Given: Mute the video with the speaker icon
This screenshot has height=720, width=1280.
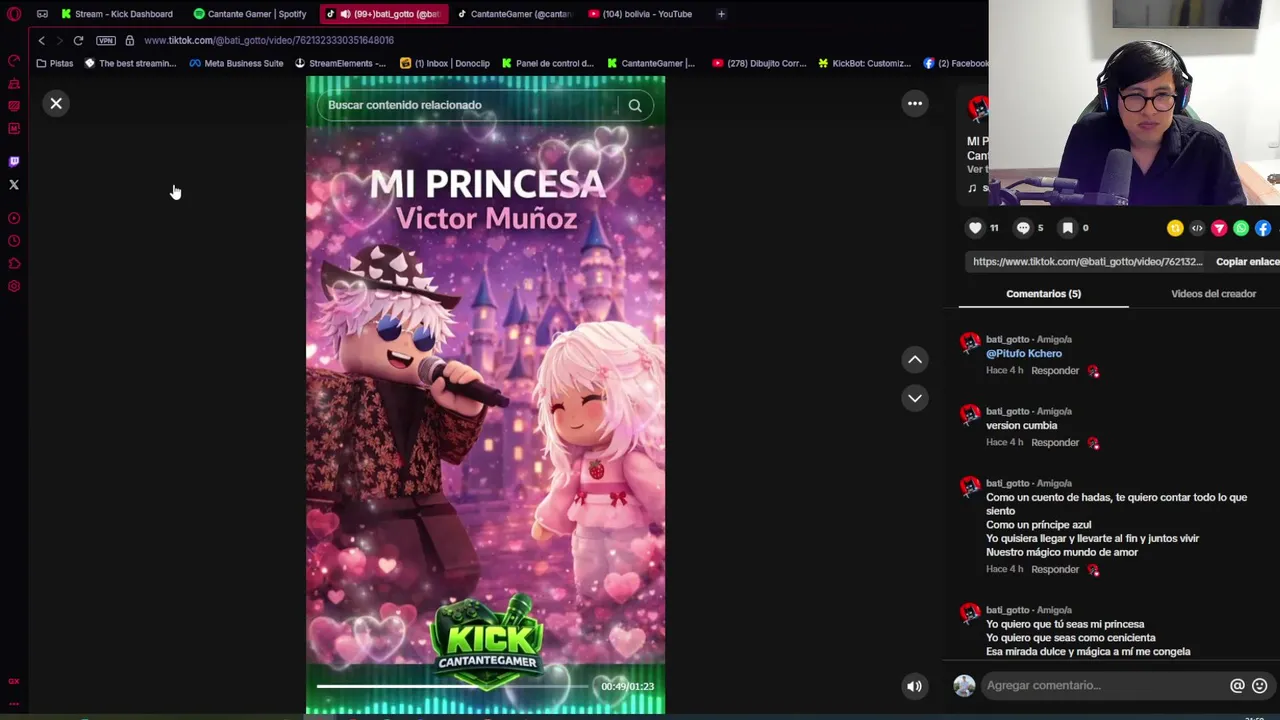Looking at the screenshot, I should click(914, 686).
